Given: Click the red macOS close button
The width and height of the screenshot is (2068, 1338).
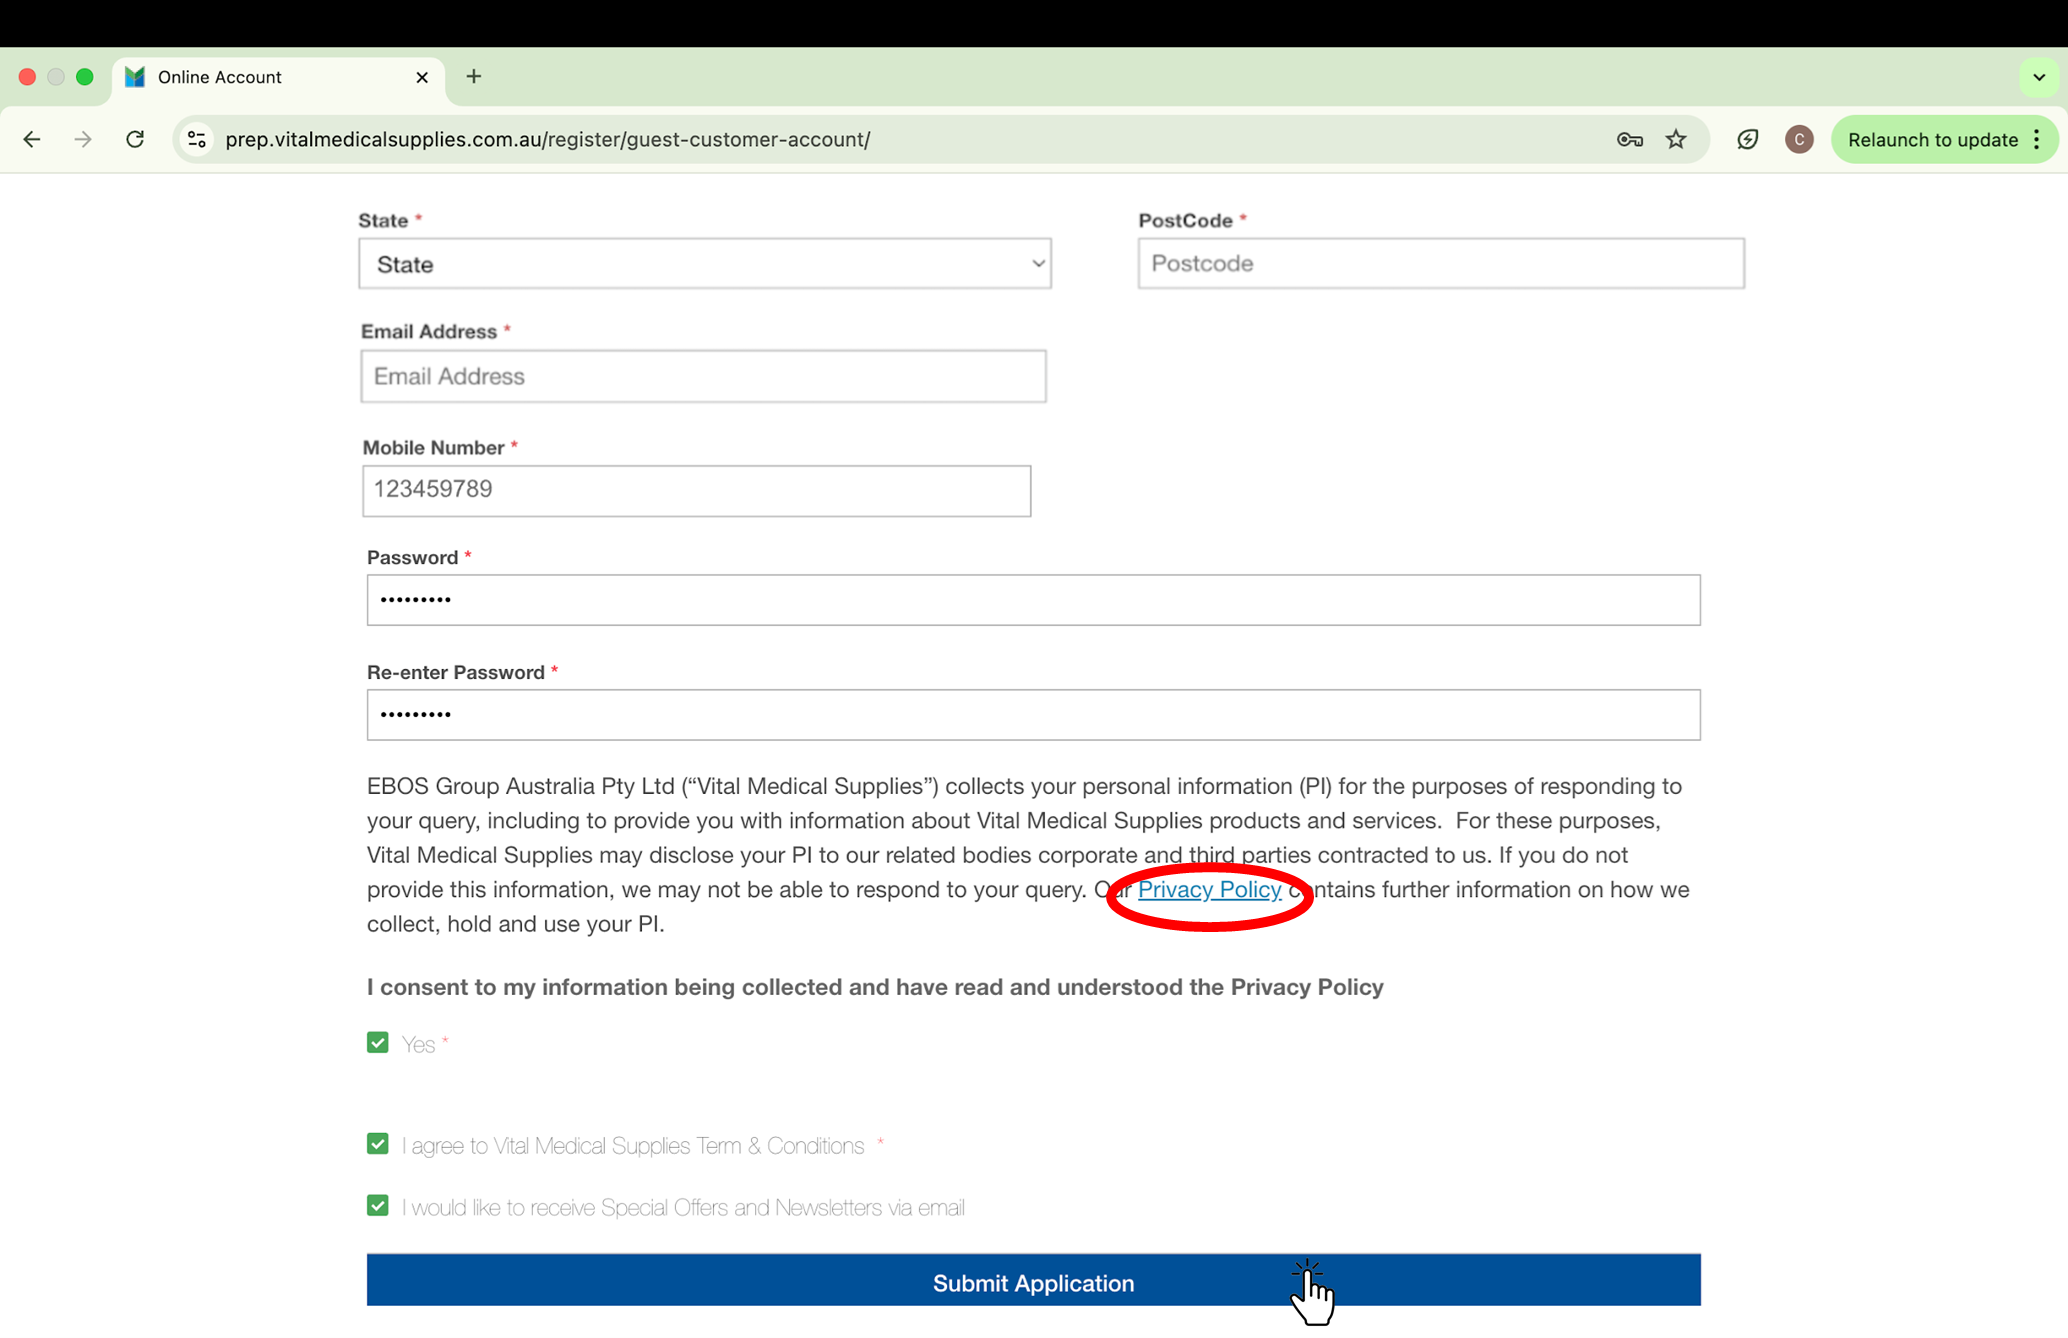Looking at the screenshot, I should [28, 77].
